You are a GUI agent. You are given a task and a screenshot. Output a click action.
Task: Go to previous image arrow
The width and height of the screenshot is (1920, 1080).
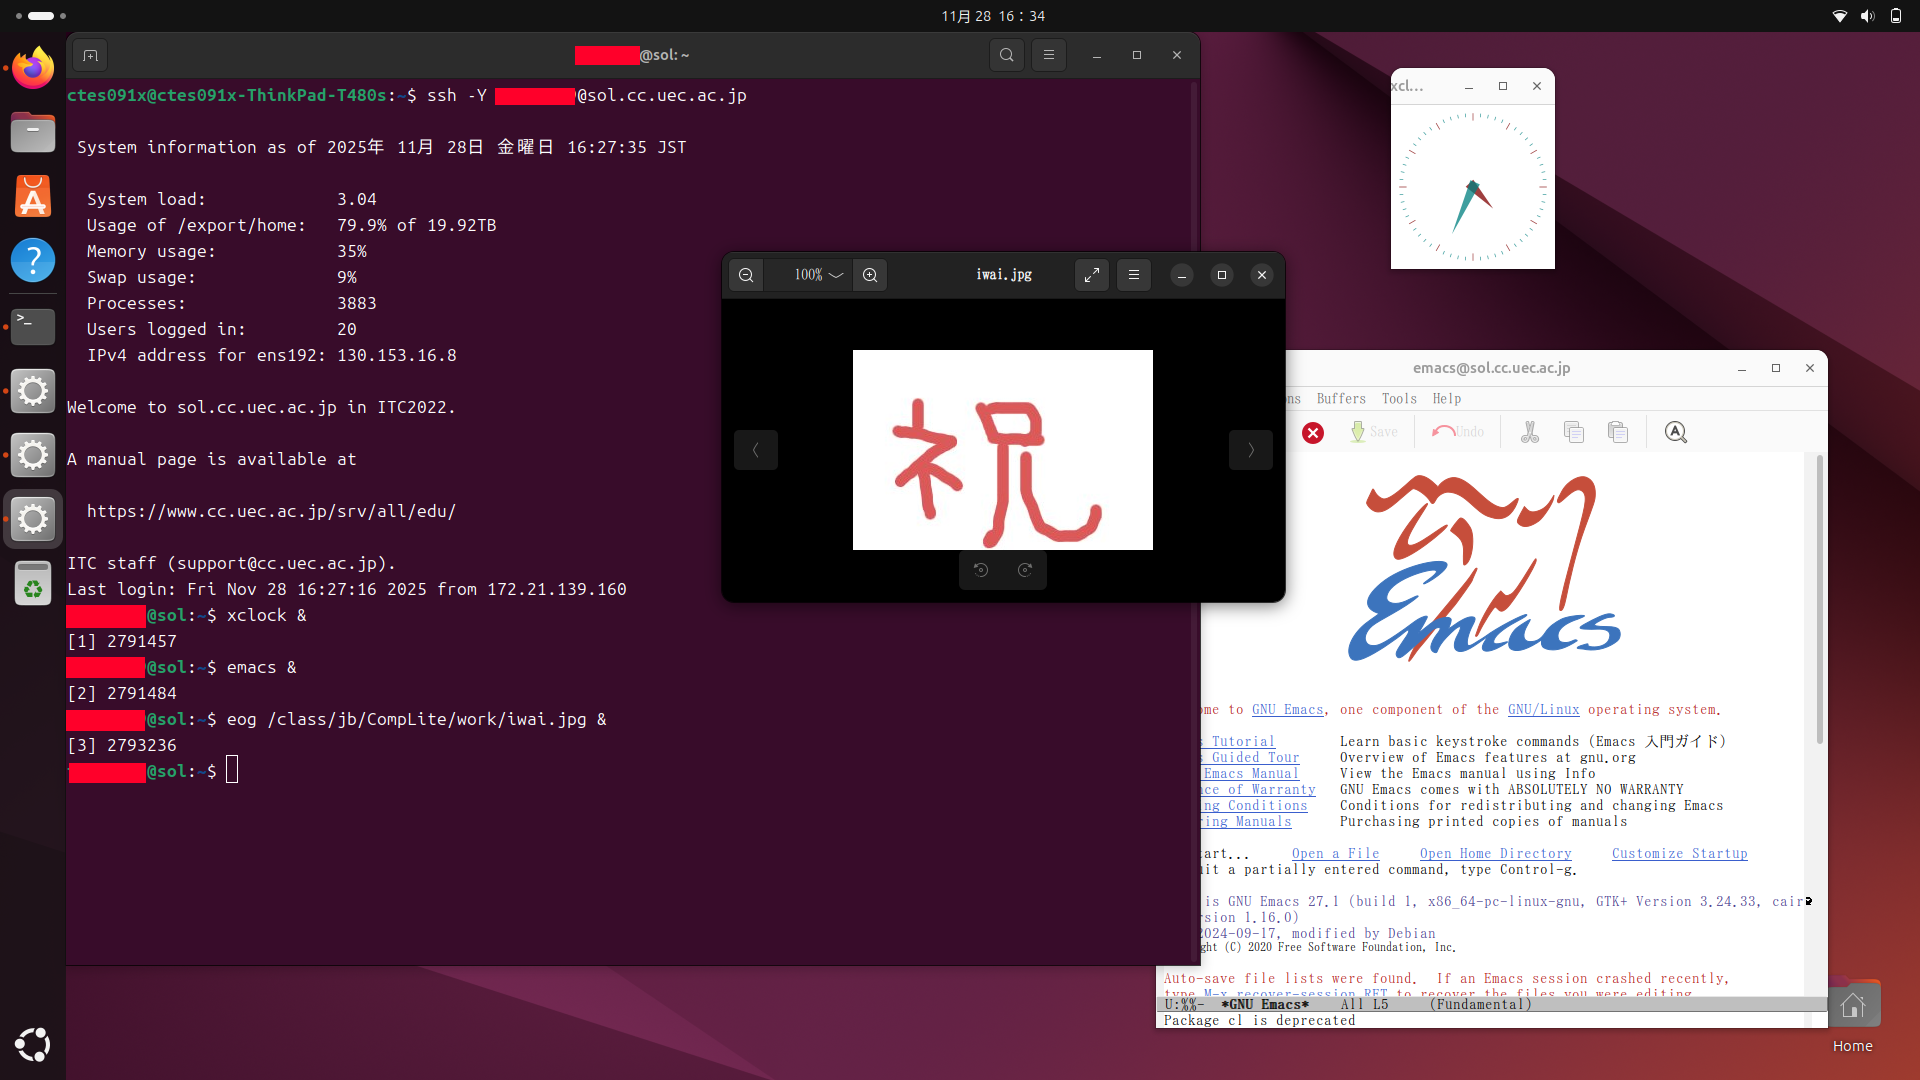[756, 450]
